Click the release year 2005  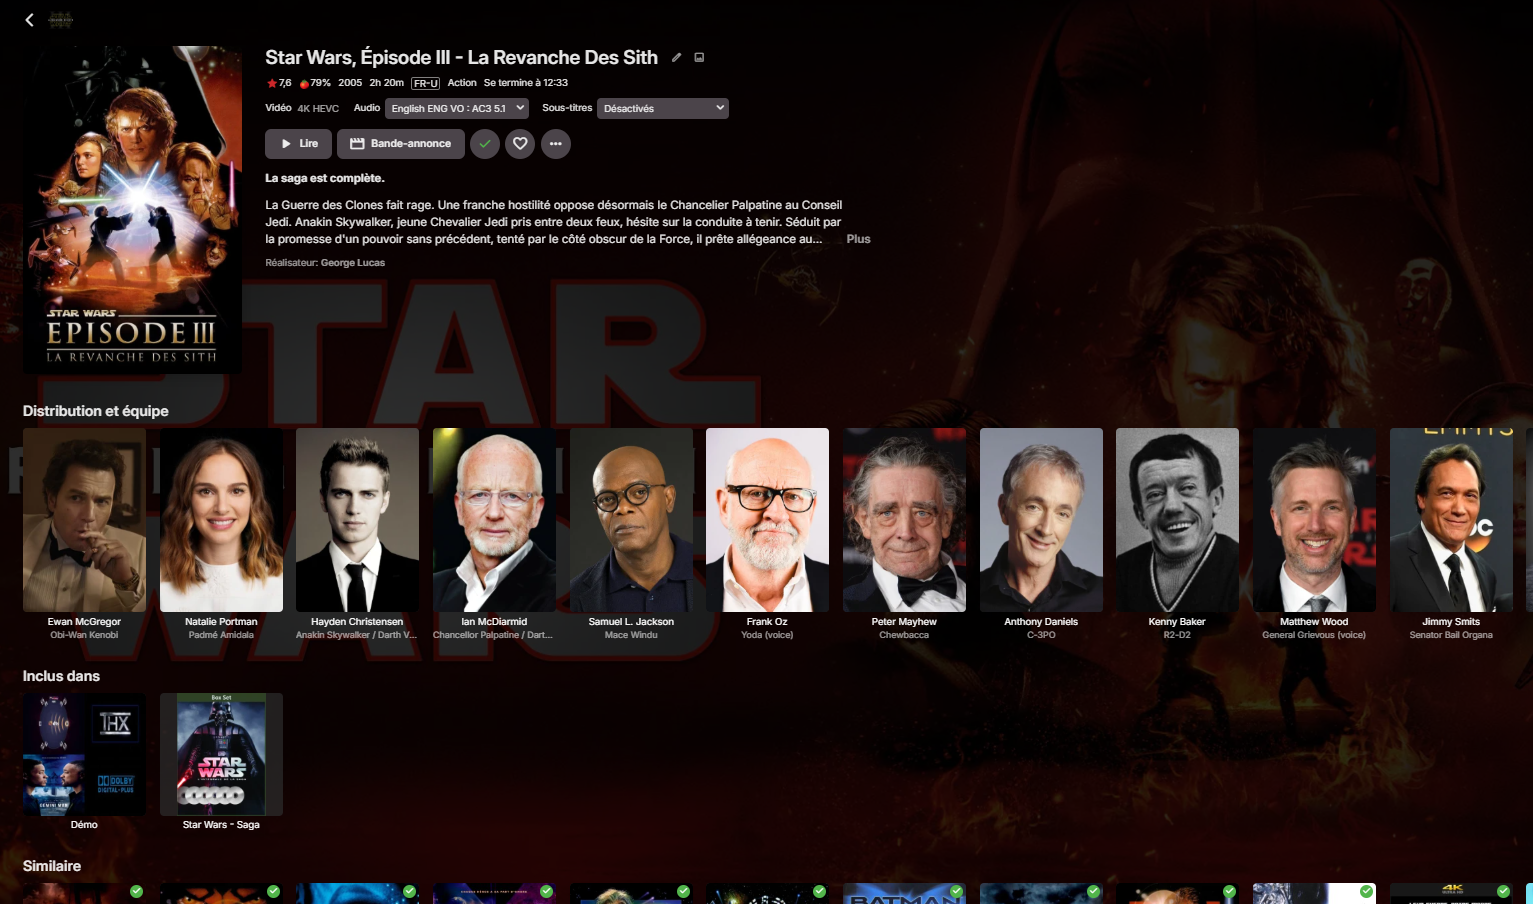(350, 83)
